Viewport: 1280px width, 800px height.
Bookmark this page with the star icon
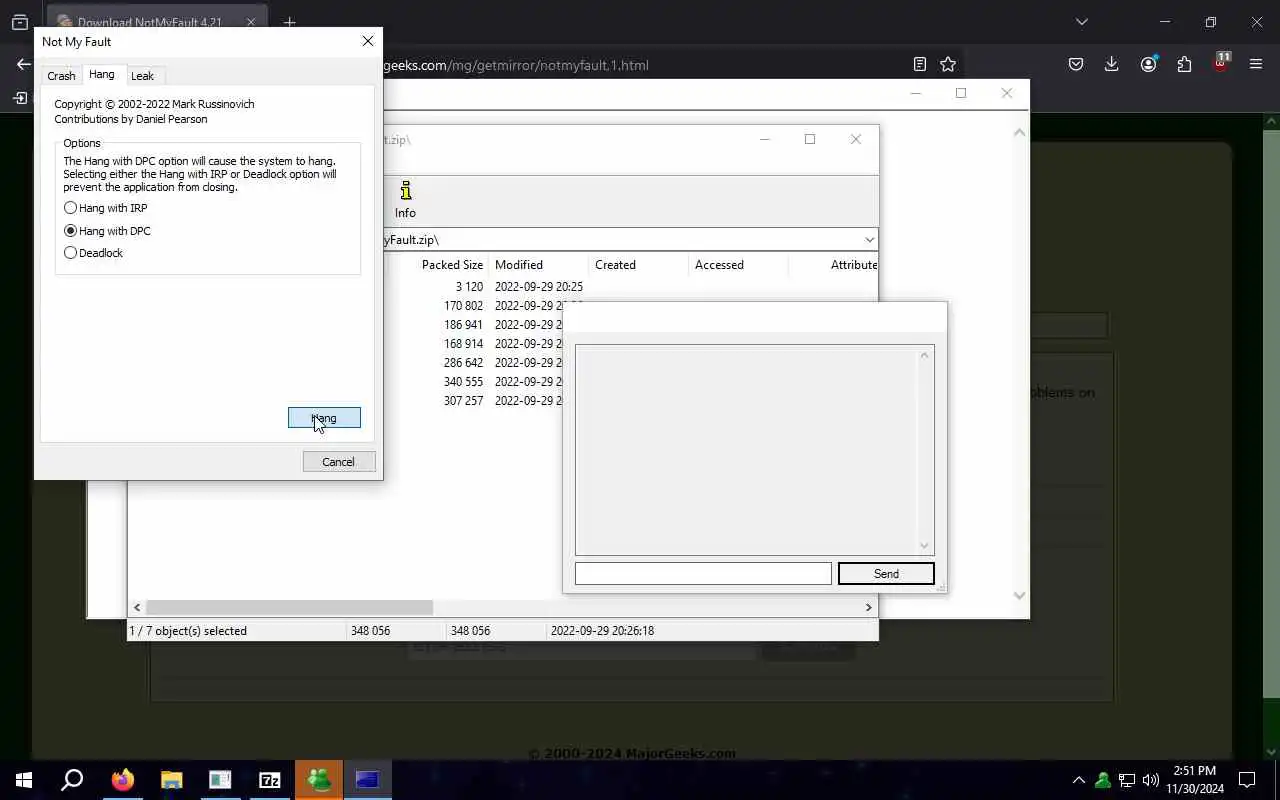[948, 64]
